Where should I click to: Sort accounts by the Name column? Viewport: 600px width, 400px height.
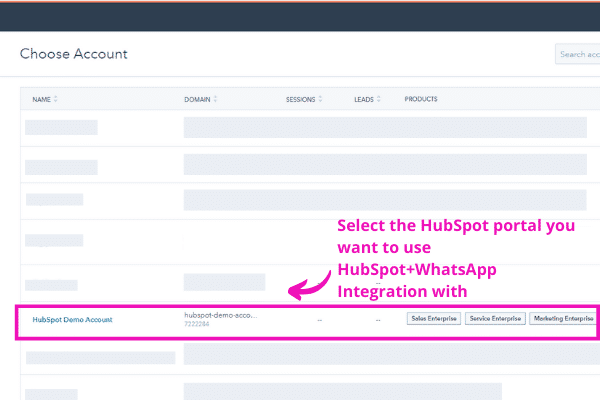(x=45, y=99)
